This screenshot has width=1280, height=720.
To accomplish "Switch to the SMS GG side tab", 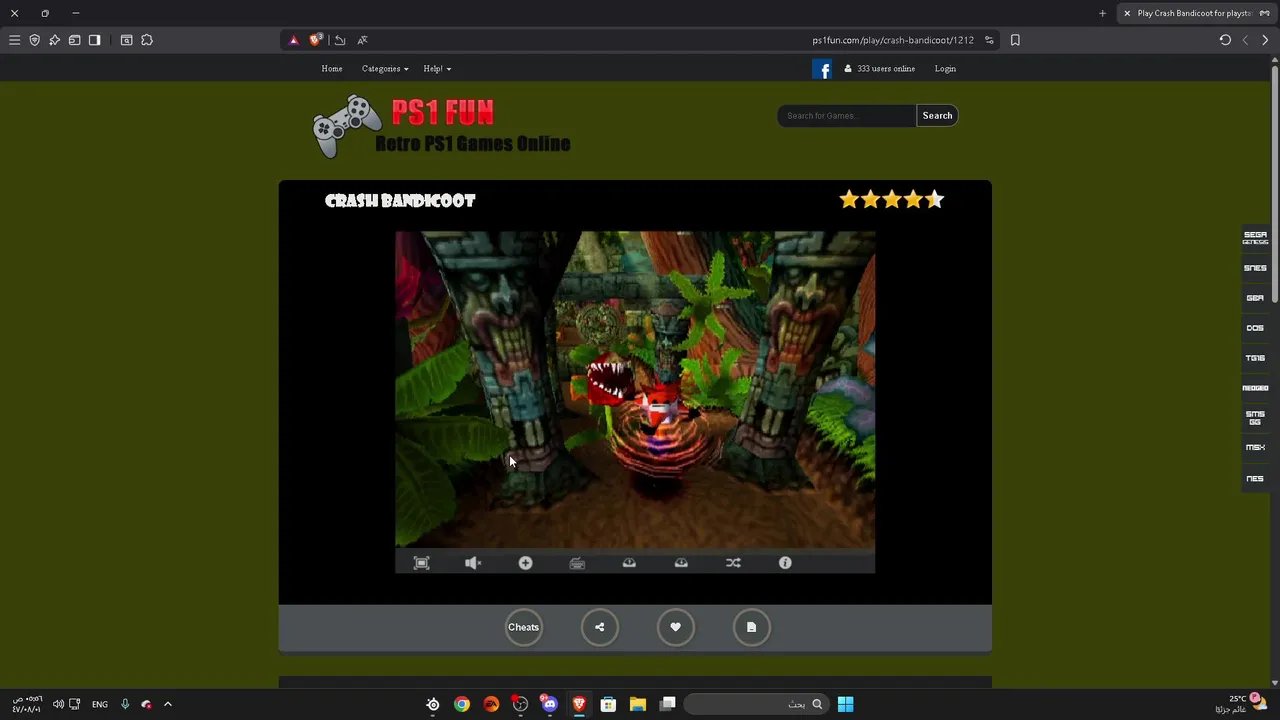I will pos(1255,418).
